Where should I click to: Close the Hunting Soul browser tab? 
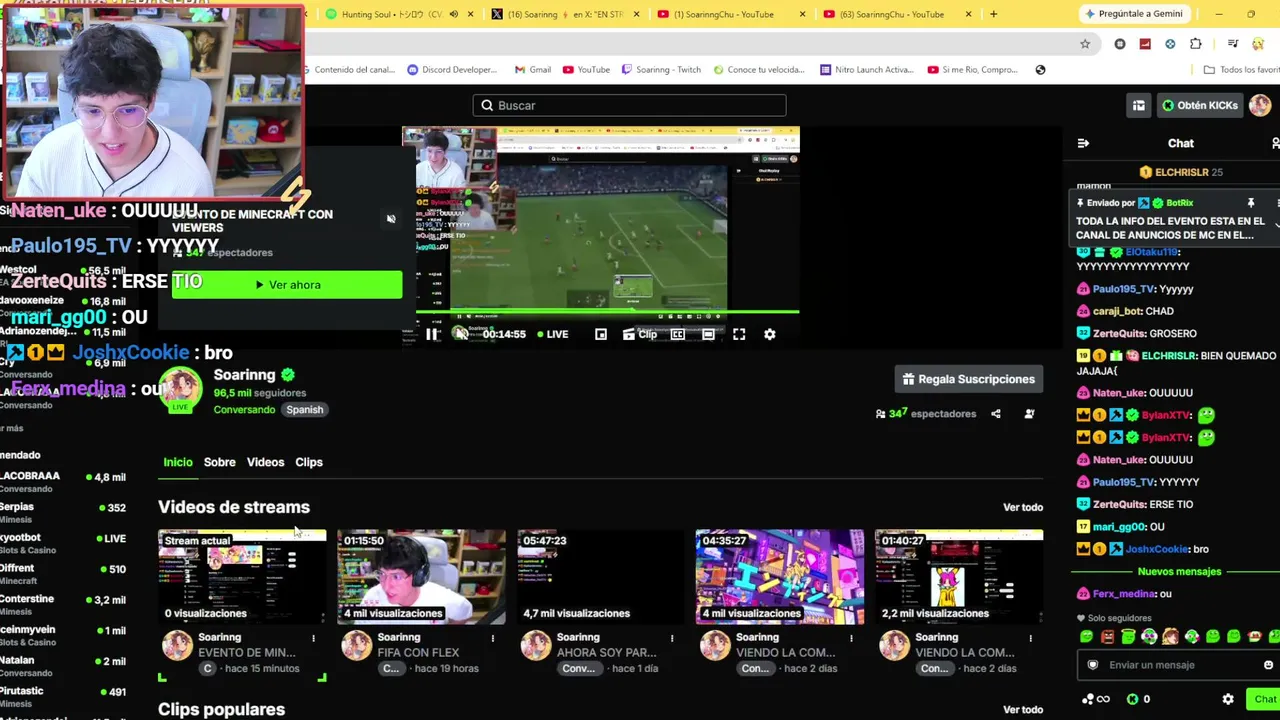(470, 14)
